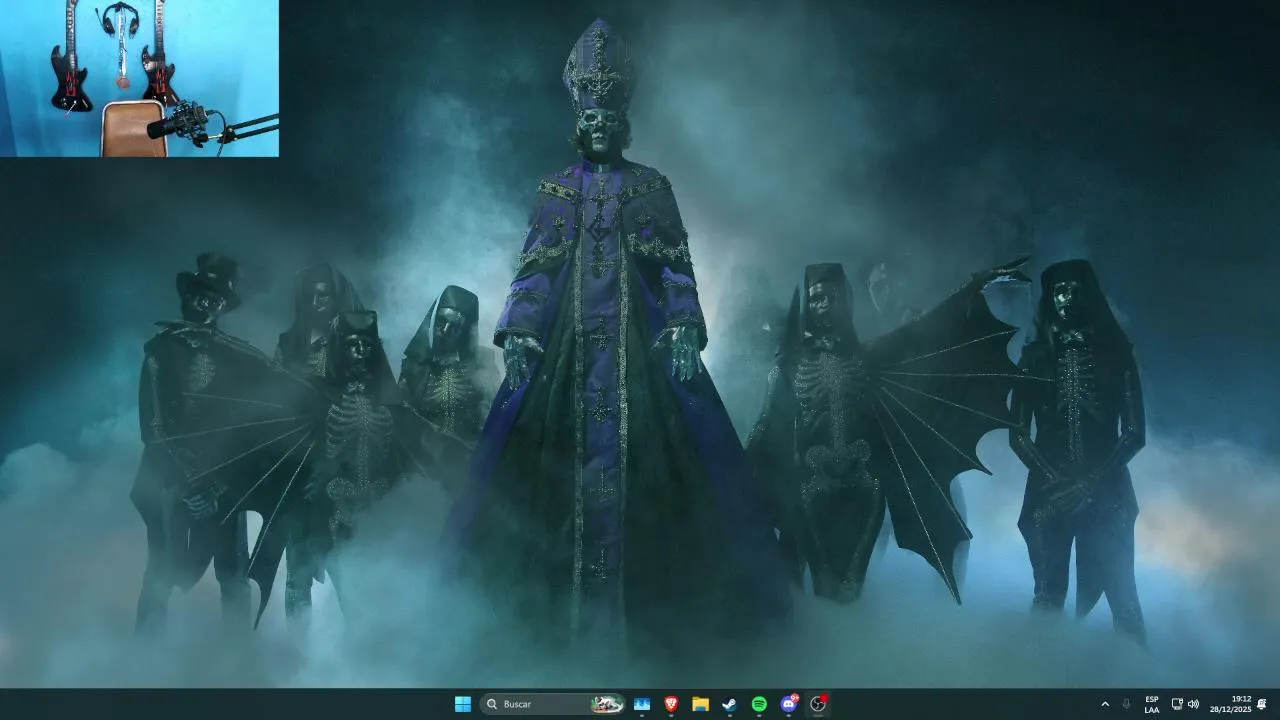Launch Brave browser from taskbar

(x=671, y=704)
